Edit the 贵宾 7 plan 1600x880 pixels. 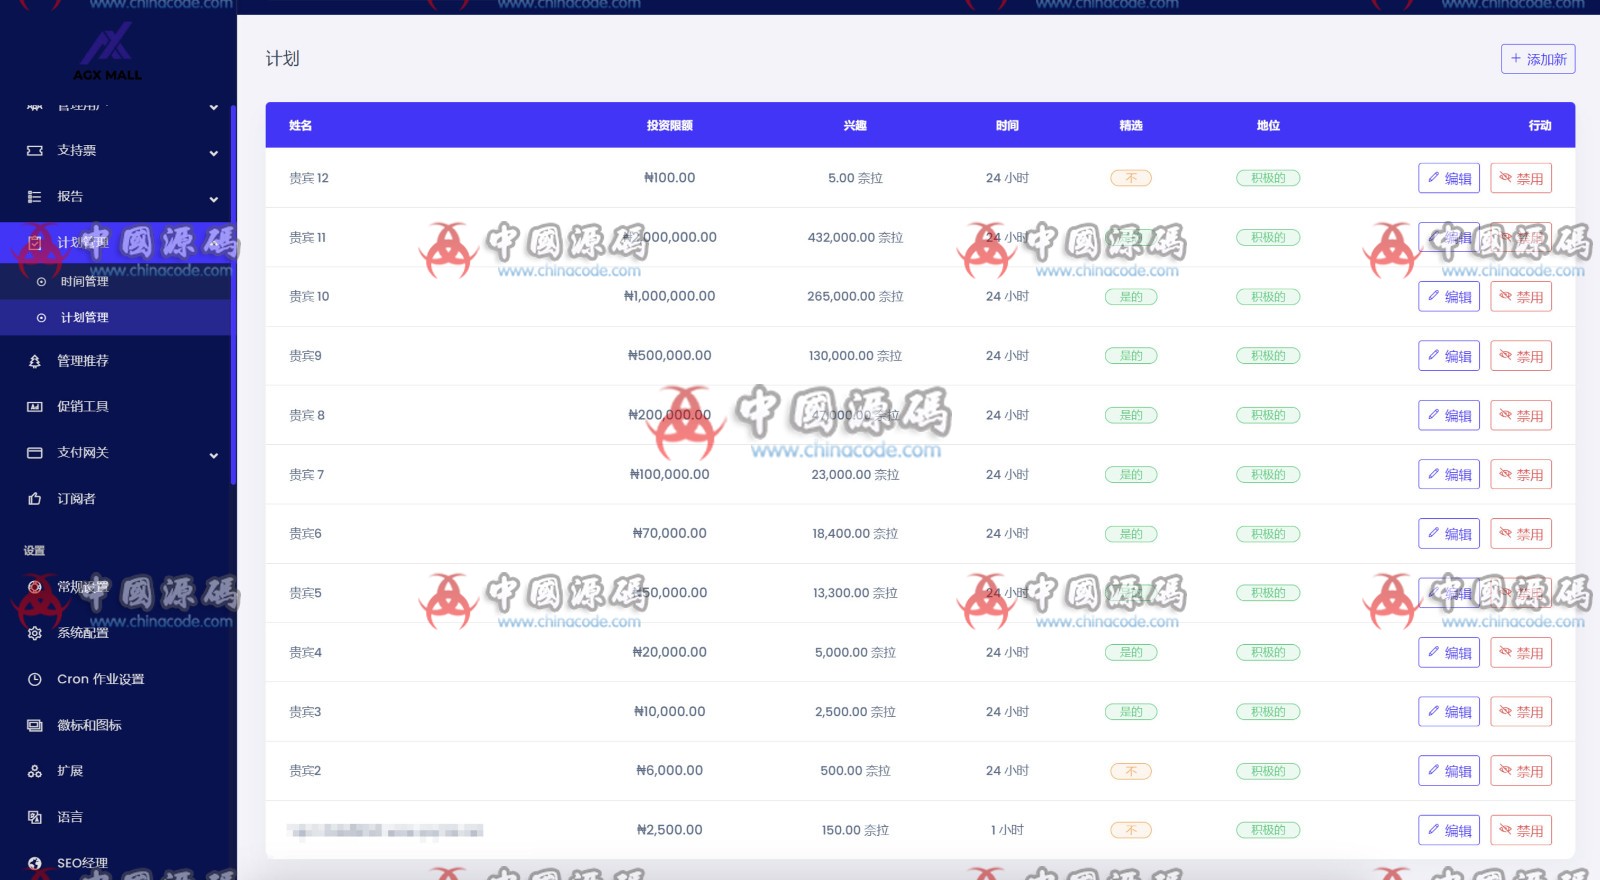tap(1448, 474)
